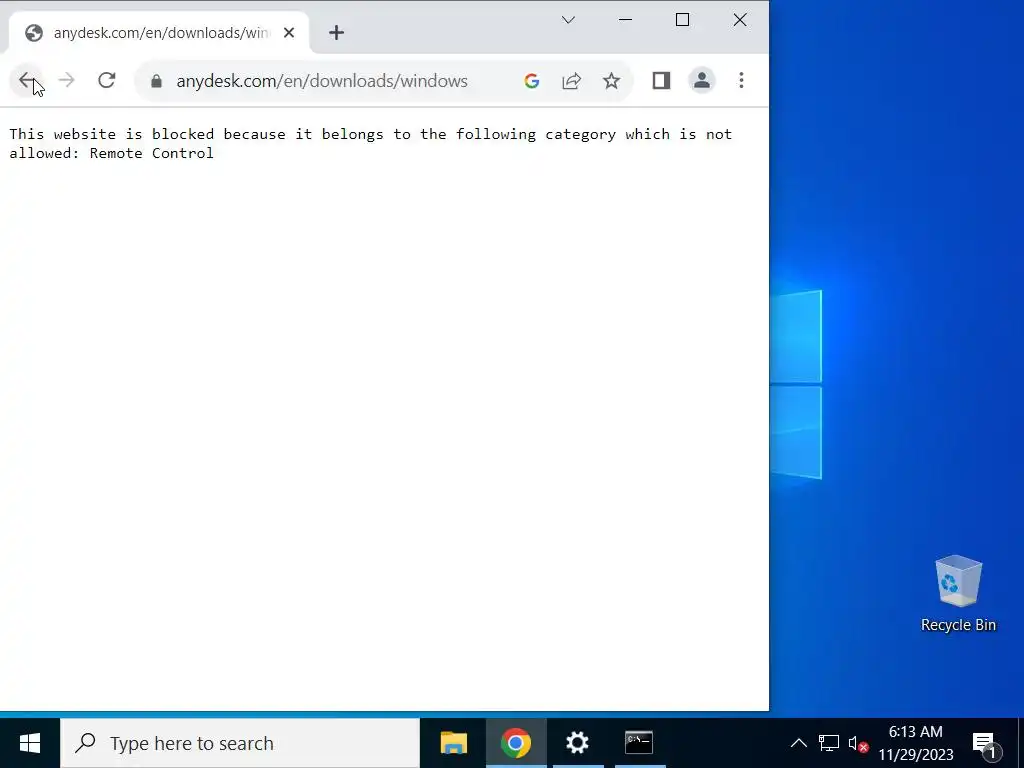Screen dimensions: 1024x768
Task: Select the Recycle Bin desktop icon
Action: (x=958, y=593)
